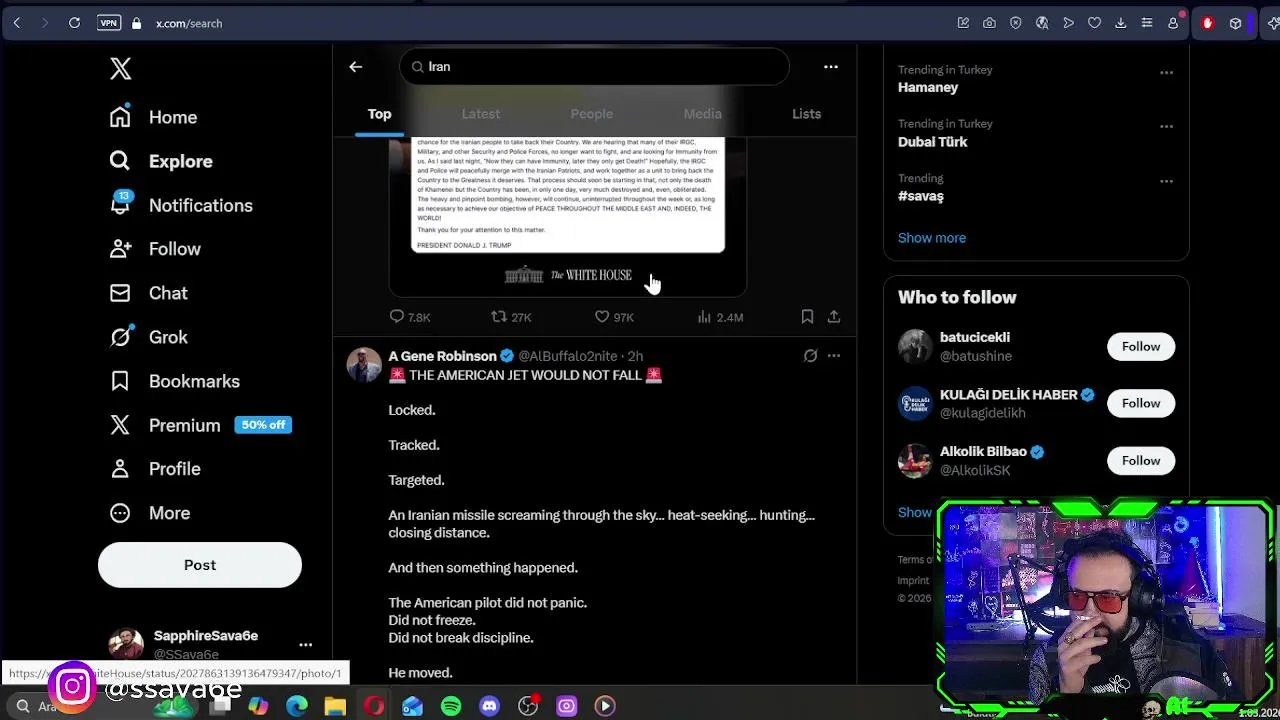
Task: Share the White House post
Action: (833, 317)
